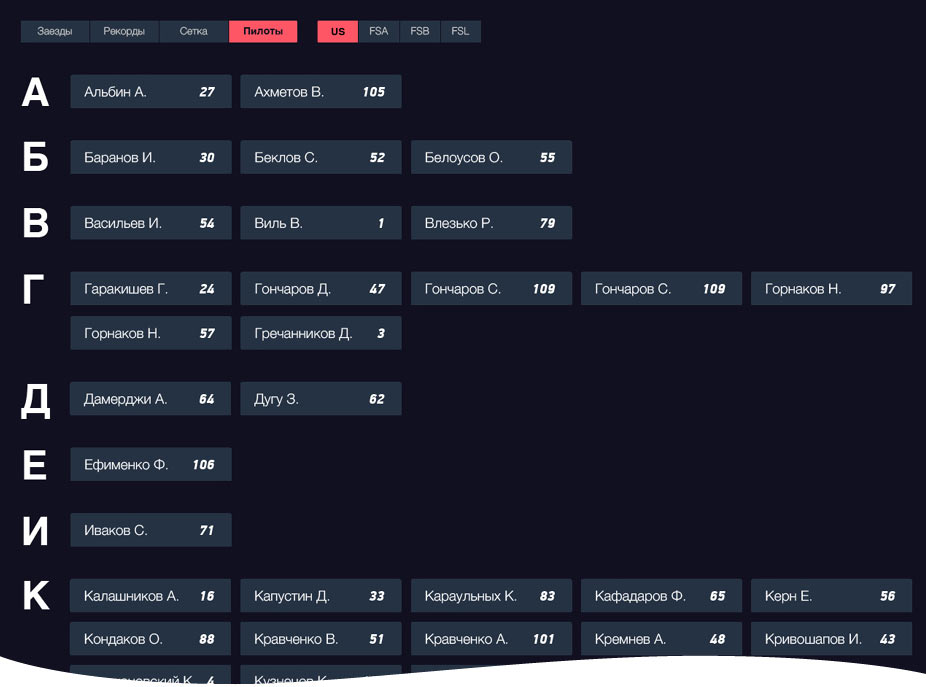The image size is (926, 687).
Task: Select the Сетка tab
Action: [194, 32]
